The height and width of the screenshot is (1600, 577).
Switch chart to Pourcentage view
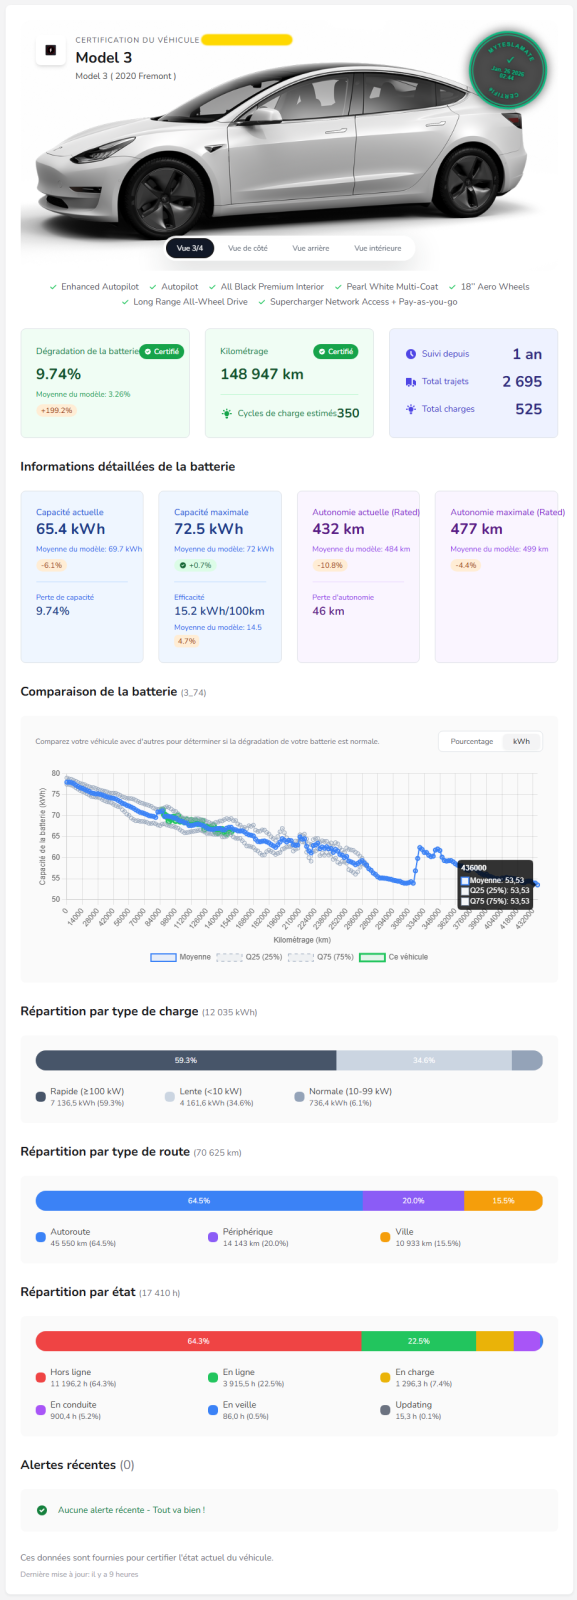(x=471, y=742)
